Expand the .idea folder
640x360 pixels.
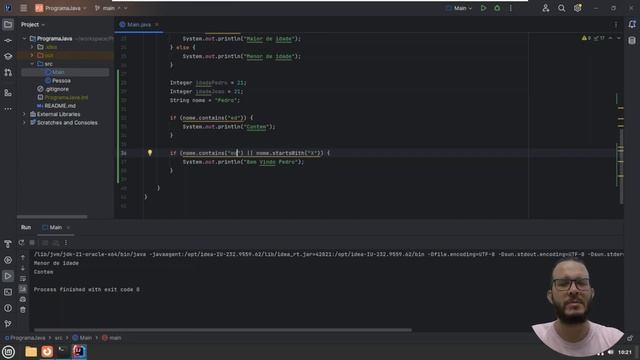coord(32,47)
